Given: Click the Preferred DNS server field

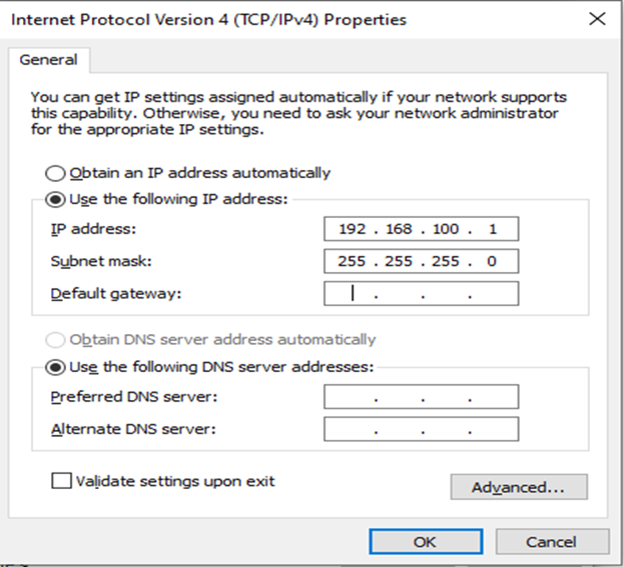Looking at the screenshot, I should click(421, 397).
